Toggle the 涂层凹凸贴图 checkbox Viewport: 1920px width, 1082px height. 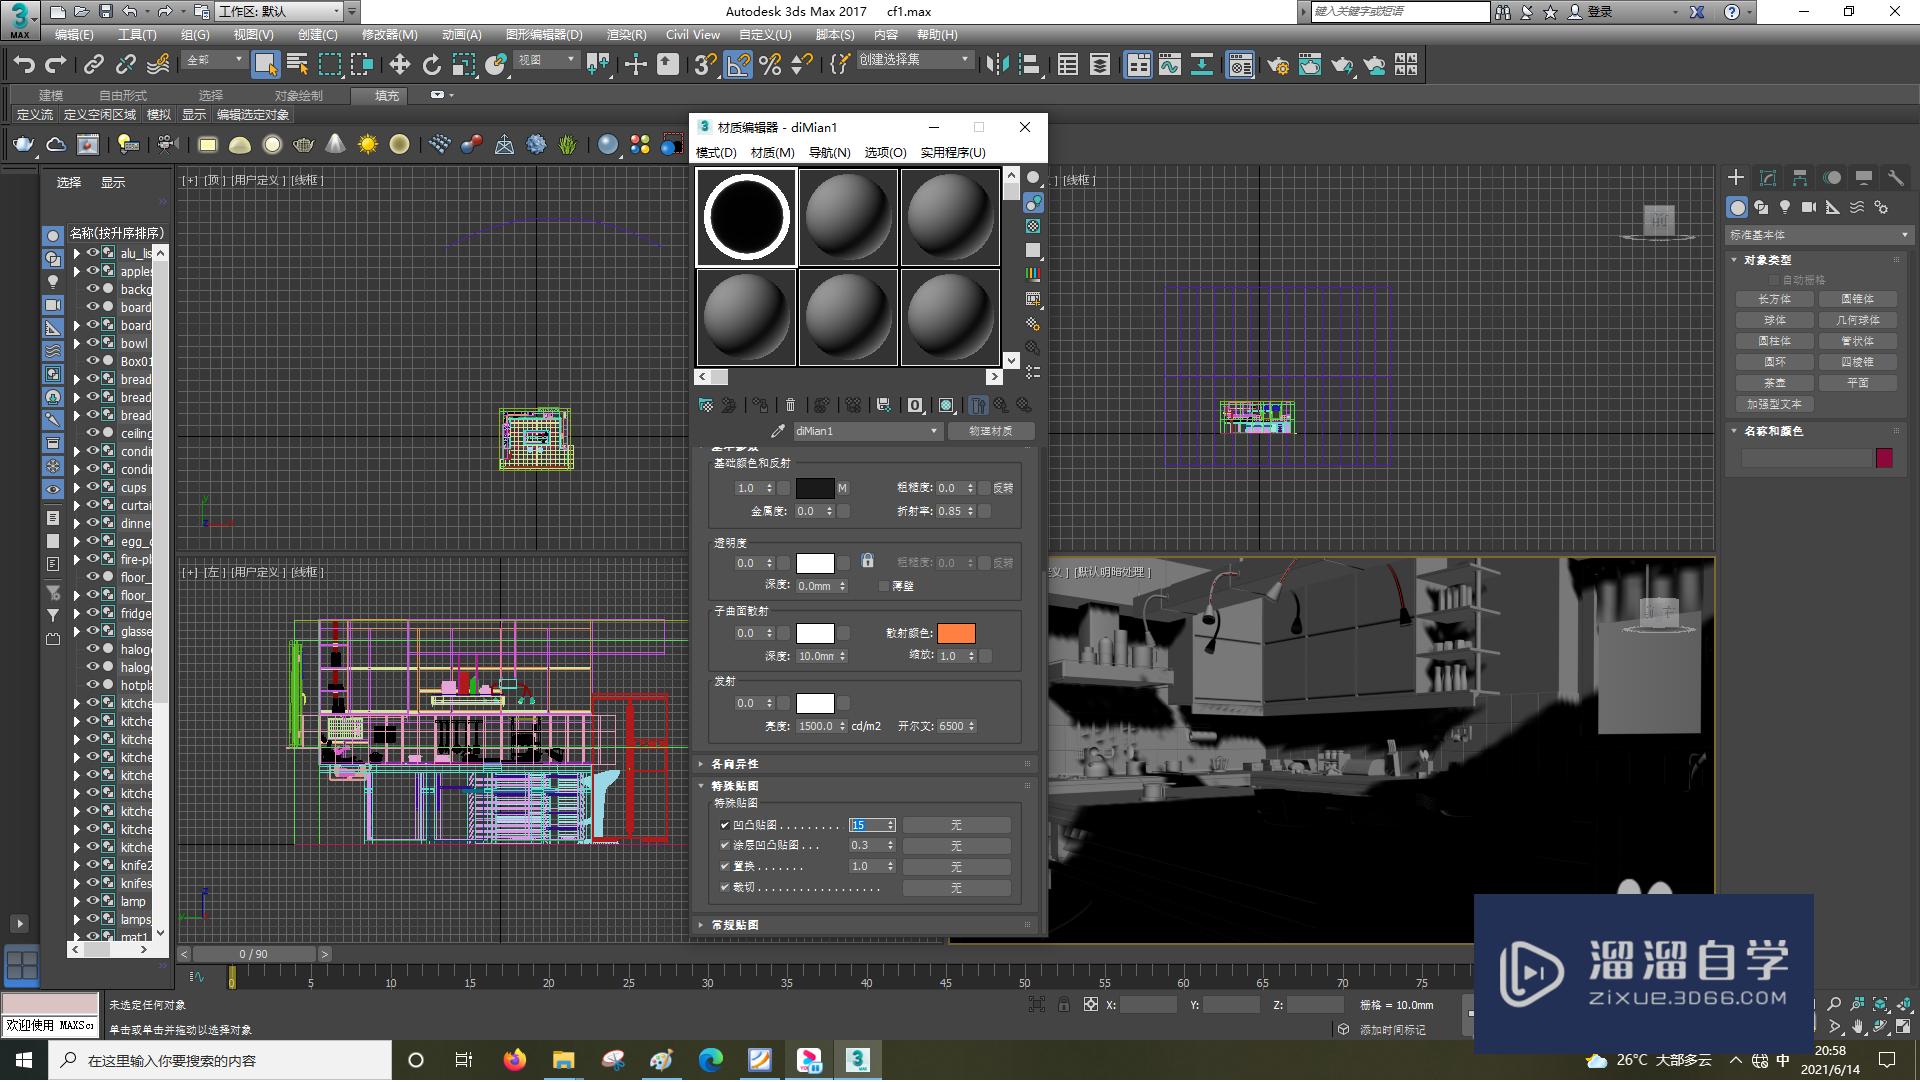pos(725,846)
